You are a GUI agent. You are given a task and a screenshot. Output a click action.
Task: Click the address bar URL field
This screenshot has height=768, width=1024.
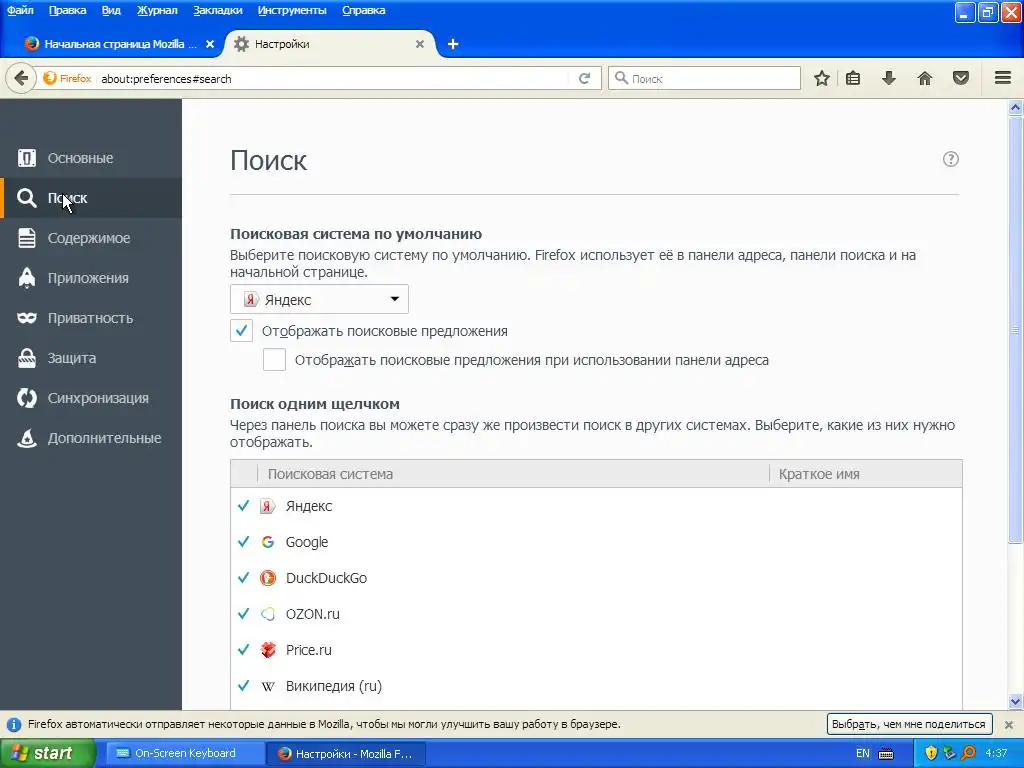pos(333,78)
